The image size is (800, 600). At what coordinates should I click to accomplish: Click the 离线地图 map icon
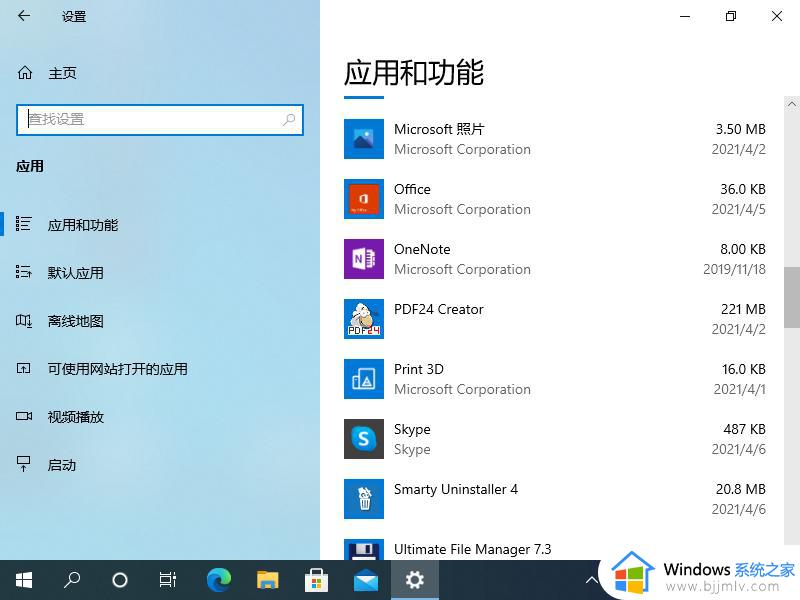point(23,320)
